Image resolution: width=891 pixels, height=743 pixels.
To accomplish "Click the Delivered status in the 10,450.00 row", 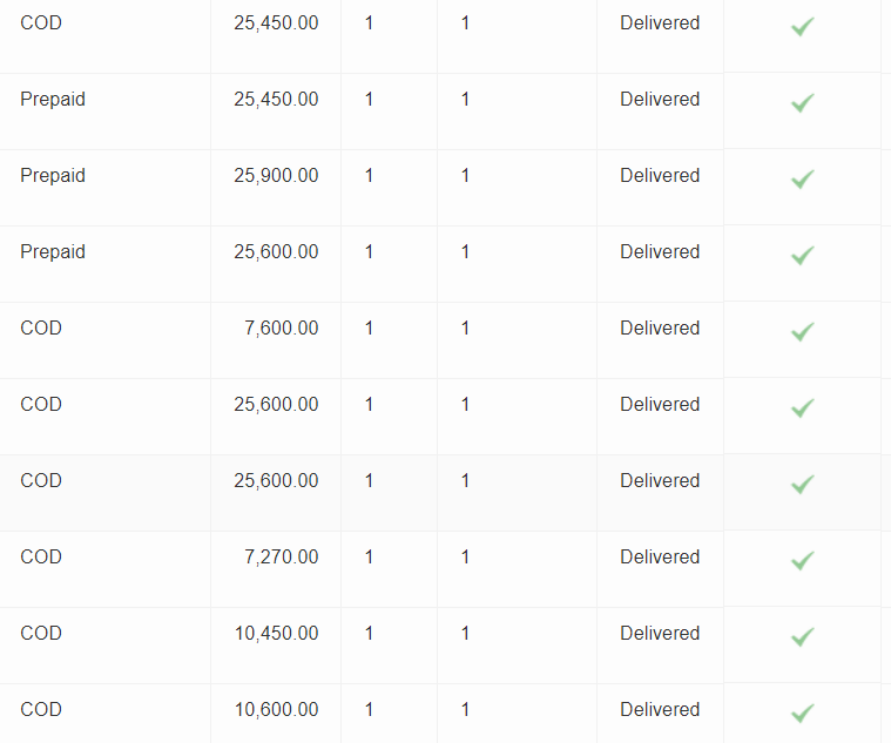I will click(660, 633).
